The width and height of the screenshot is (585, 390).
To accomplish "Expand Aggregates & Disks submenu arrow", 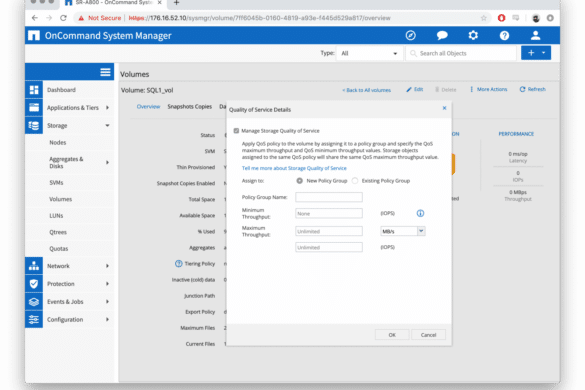I will (107, 162).
